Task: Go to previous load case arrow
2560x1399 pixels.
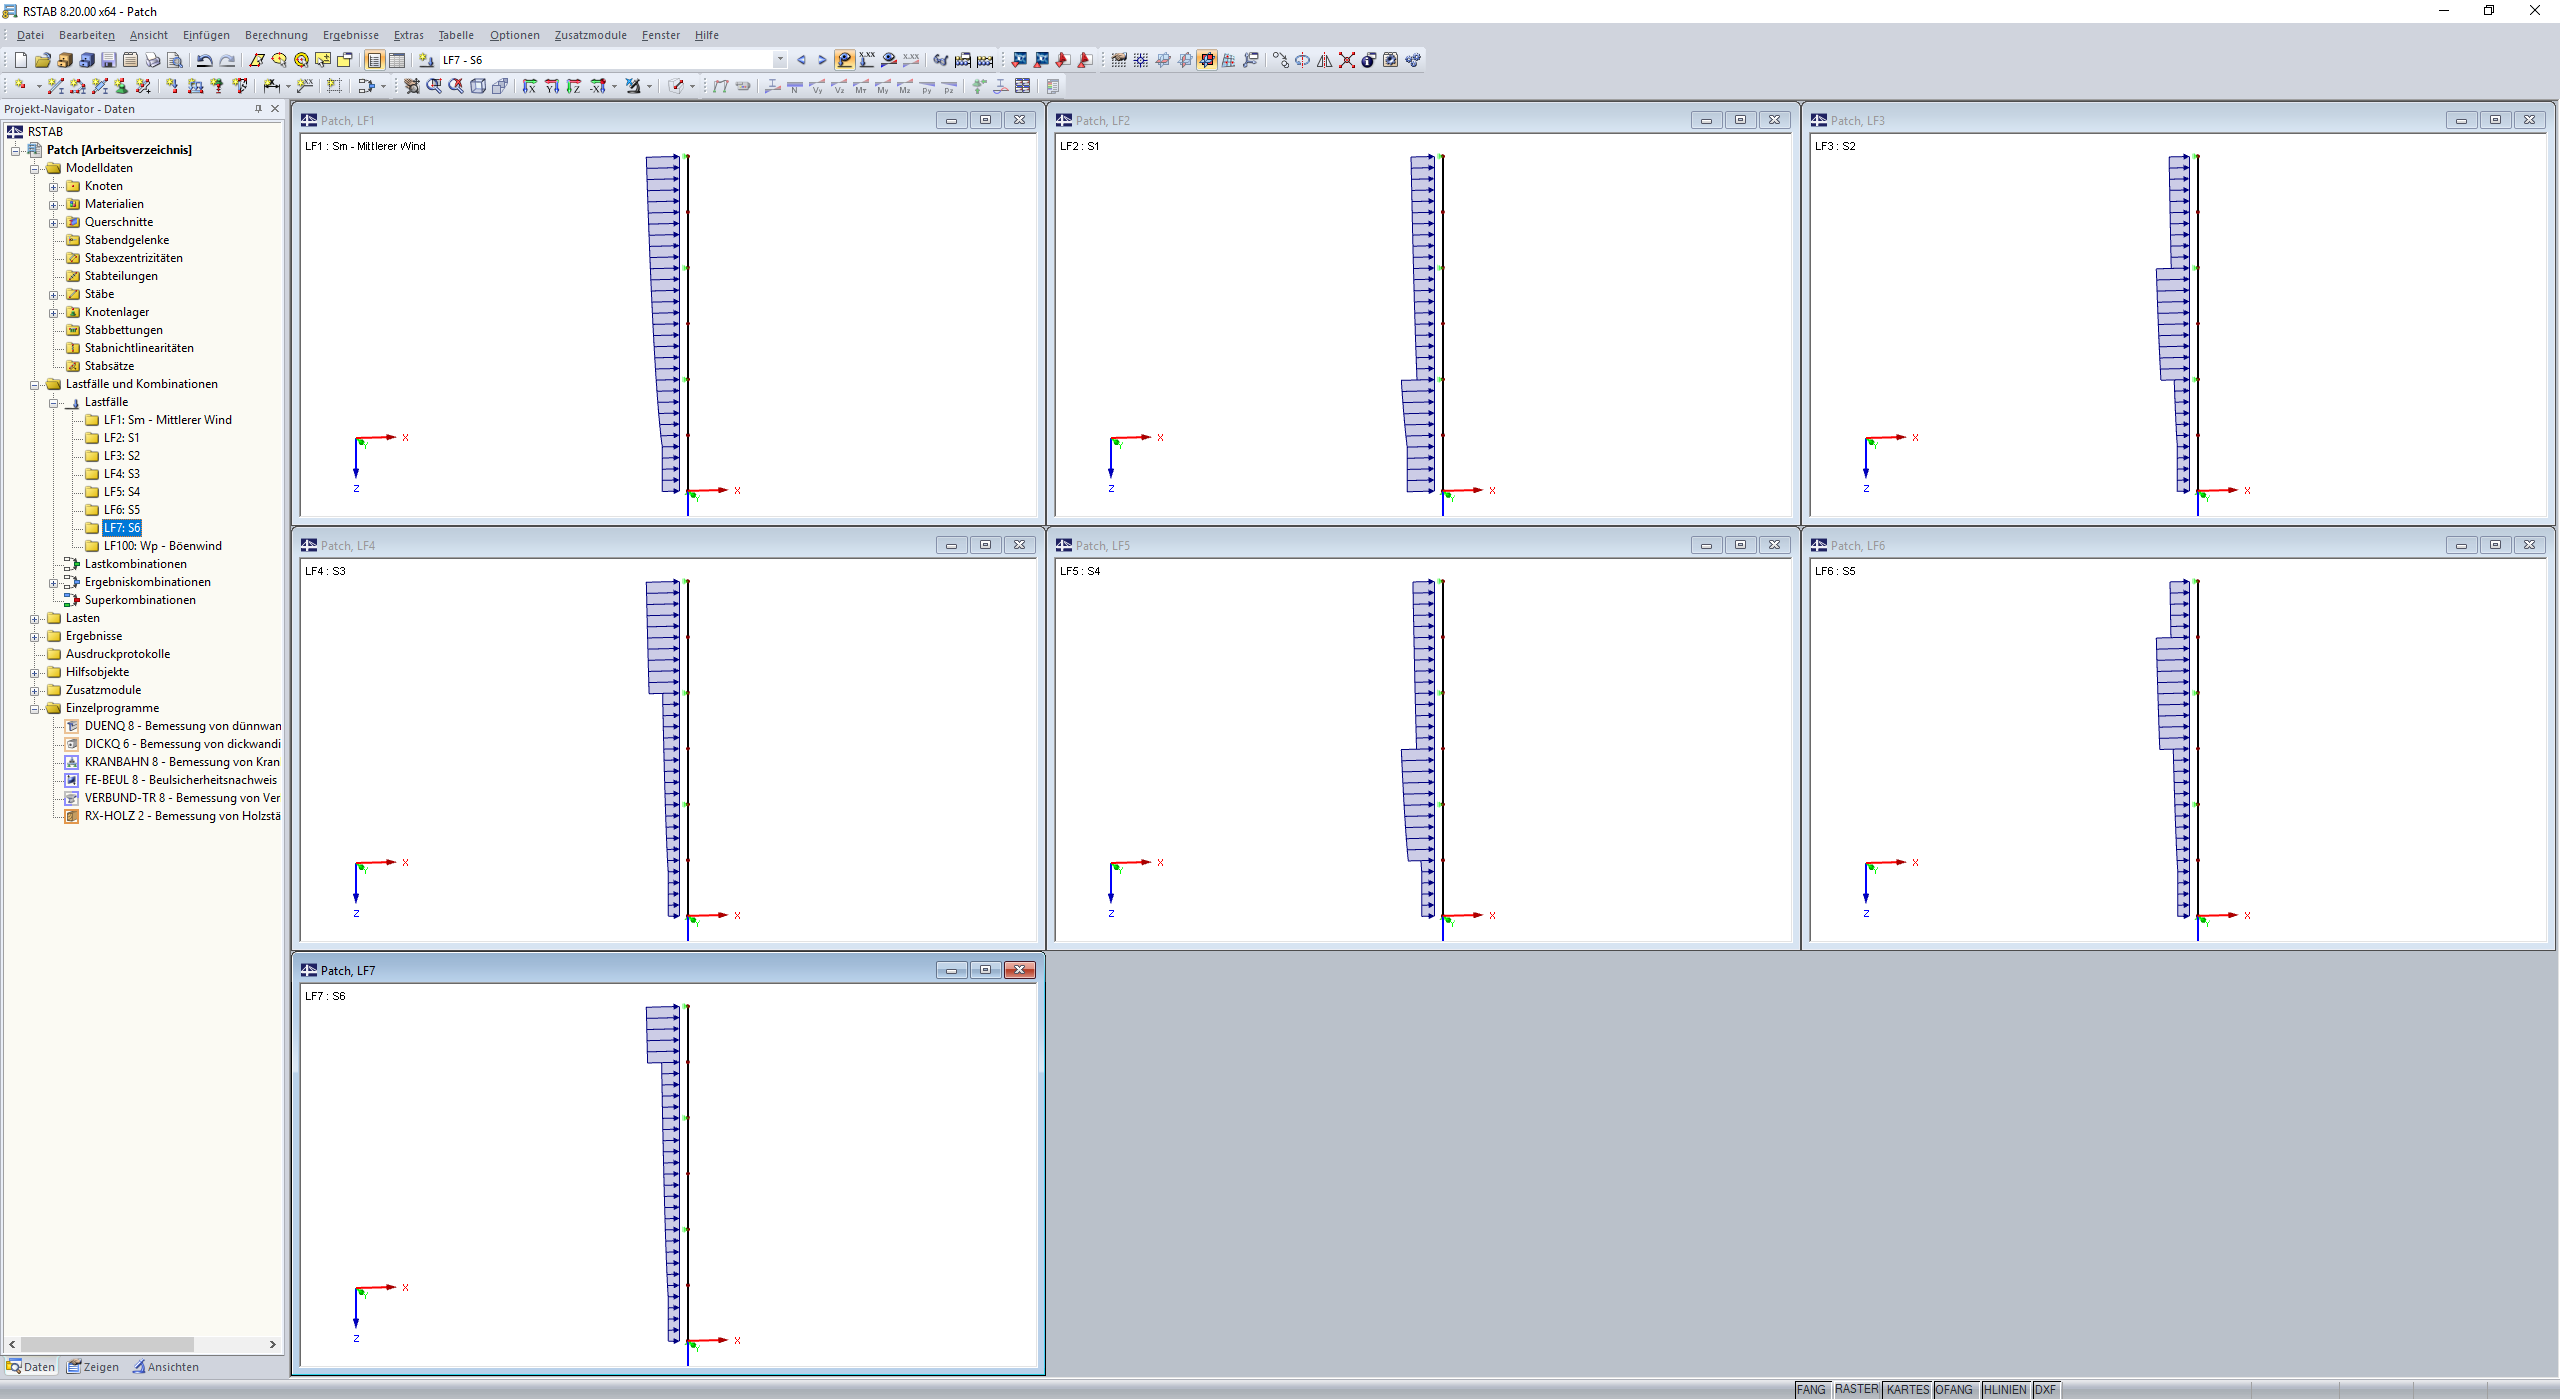Action: pyautogui.click(x=801, y=60)
